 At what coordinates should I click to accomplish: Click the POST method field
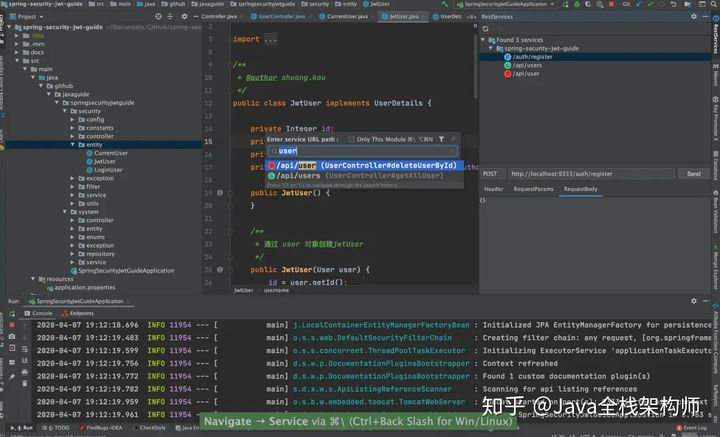493,174
